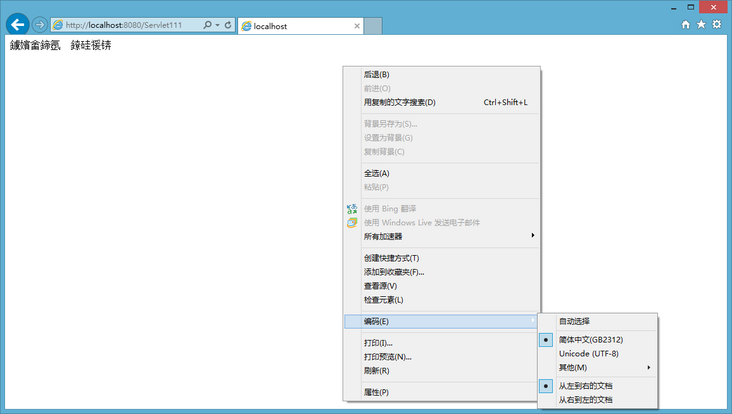
Task: Select 自动选择 encoding option
Action: pyautogui.click(x=598, y=321)
